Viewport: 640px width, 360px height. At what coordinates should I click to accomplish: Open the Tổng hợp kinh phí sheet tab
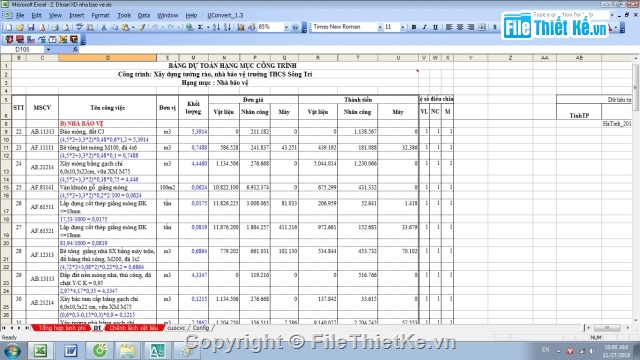[x=62, y=328]
